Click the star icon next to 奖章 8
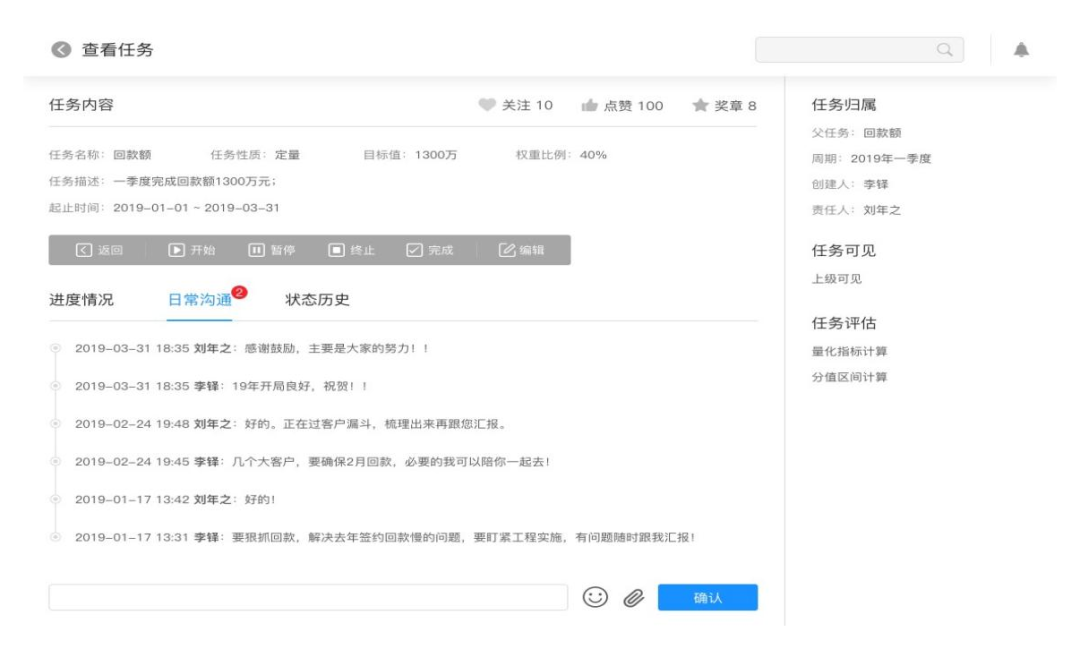Image resolution: width=1080 pixels, height=649 pixels. pos(701,105)
